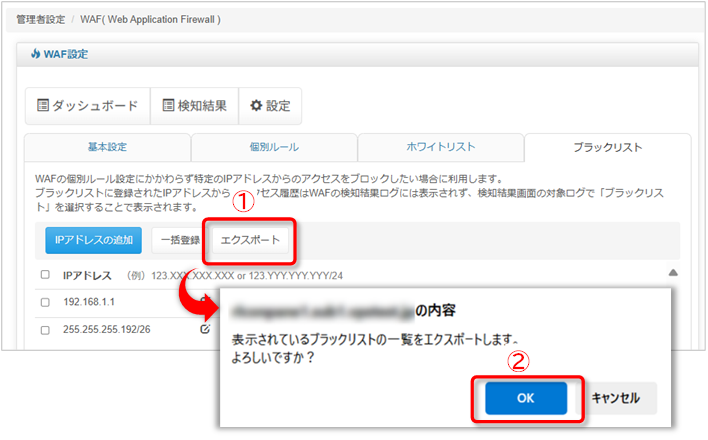Click the flame icon beside WAF設定
708x440 pixels.
(x=36, y=54)
